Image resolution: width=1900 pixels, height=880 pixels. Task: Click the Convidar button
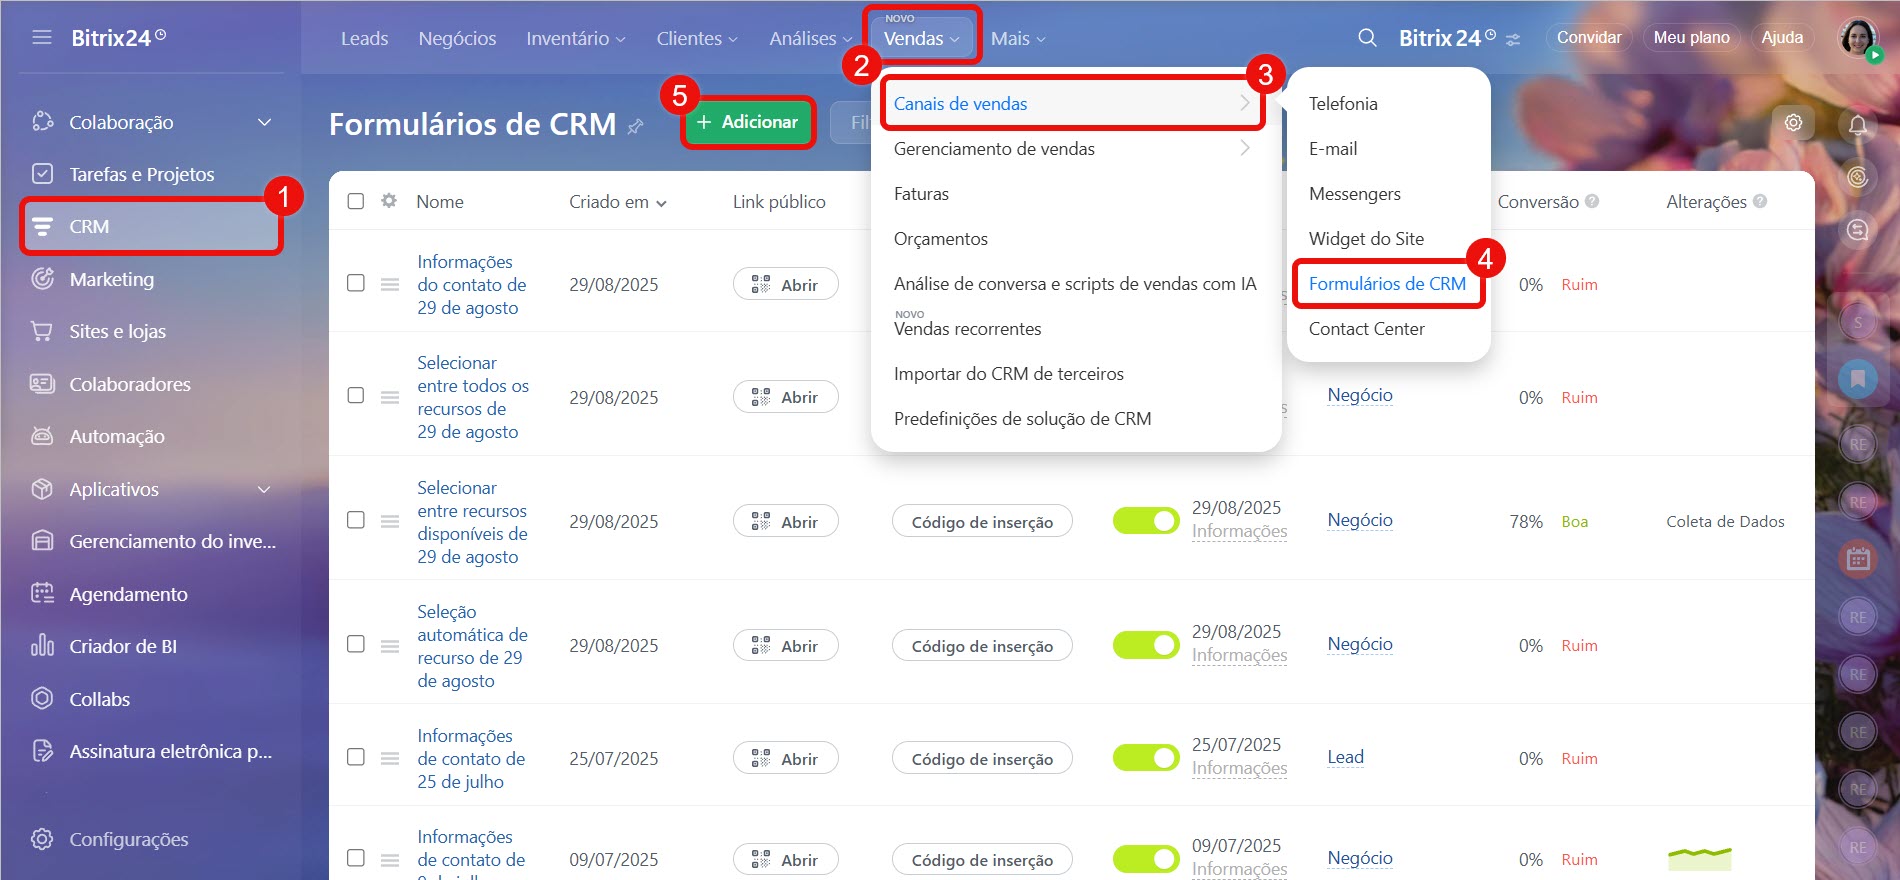(1589, 37)
